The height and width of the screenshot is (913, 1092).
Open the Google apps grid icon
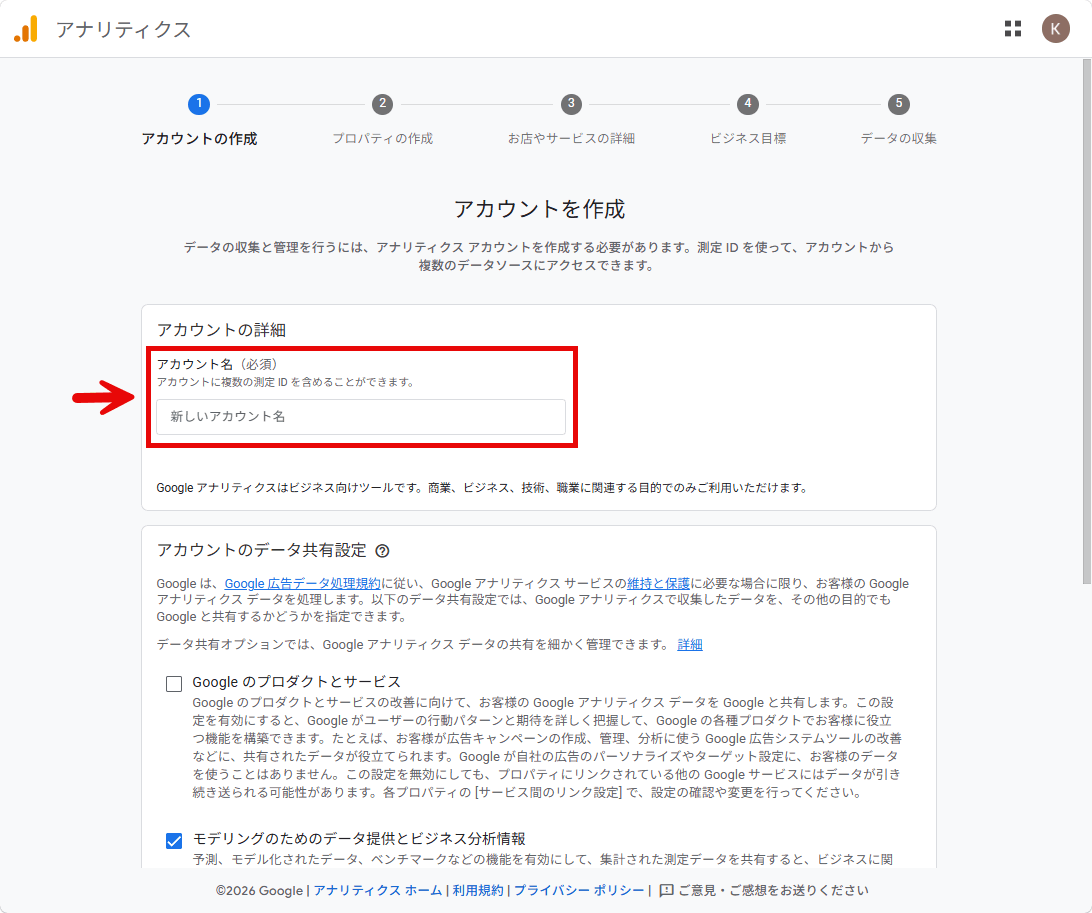click(x=1013, y=29)
